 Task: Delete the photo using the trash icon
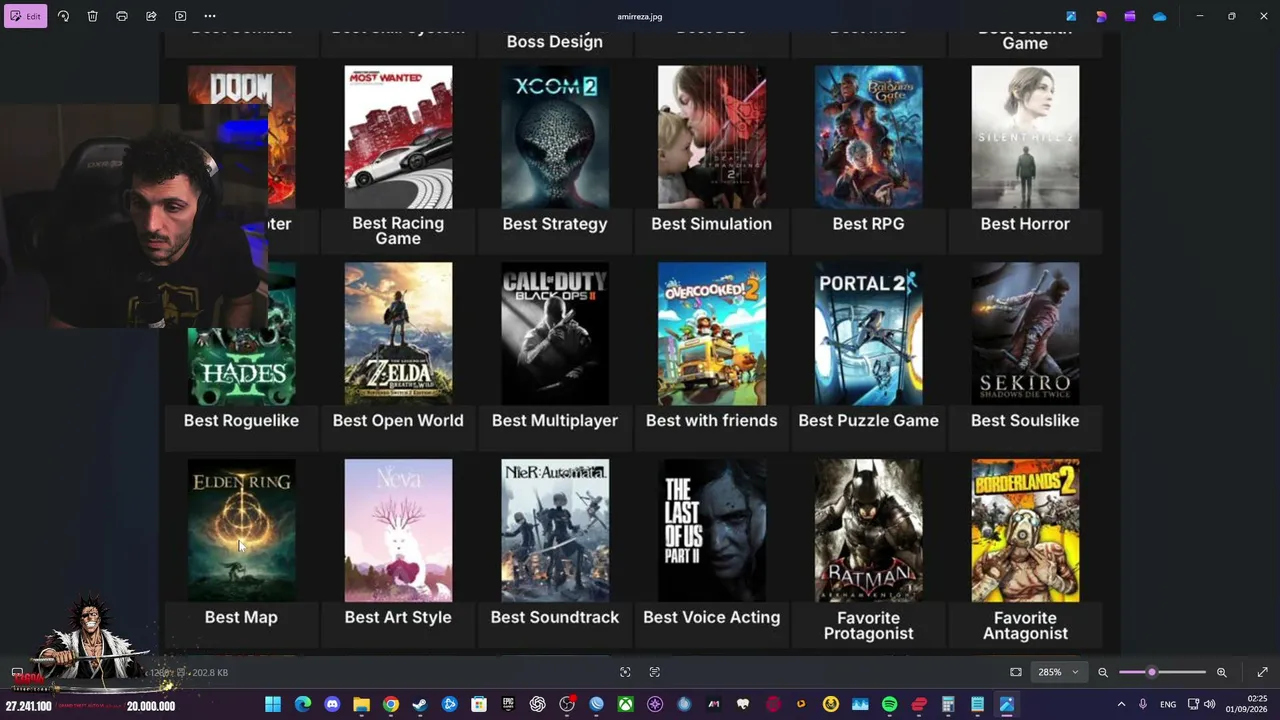tap(92, 16)
